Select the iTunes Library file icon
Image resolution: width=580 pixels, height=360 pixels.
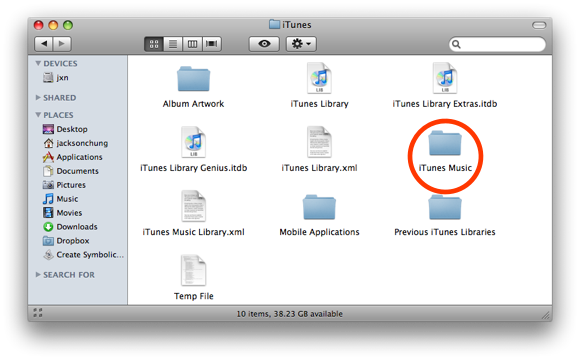click(319, 78)
